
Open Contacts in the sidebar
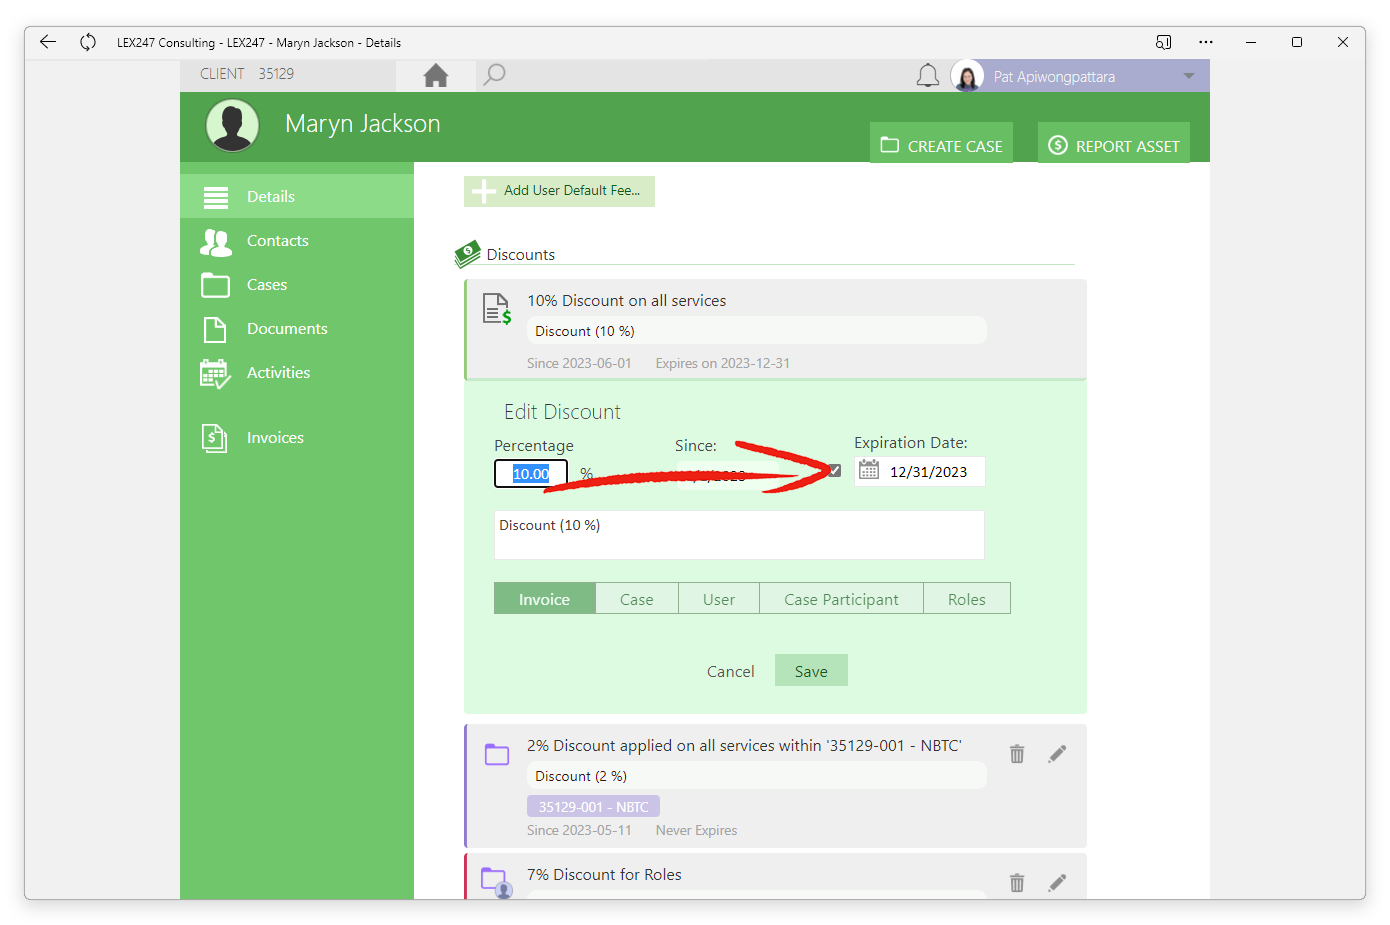coord(297,240)
